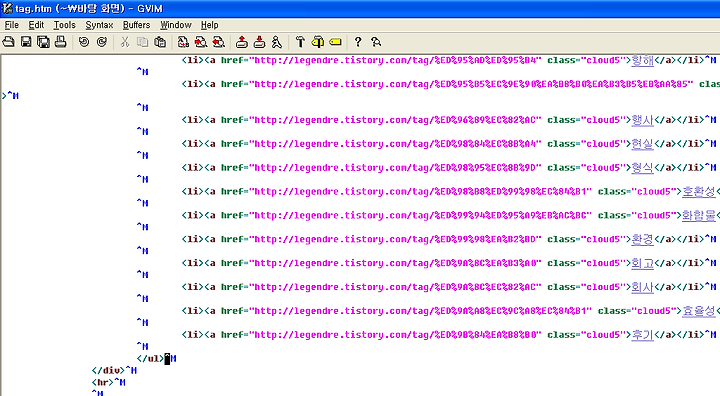Image resolution: width=720 pixels, height=396 pixels.
Task: Click the underlined 후기 link text
Action: tap(642, 335)
